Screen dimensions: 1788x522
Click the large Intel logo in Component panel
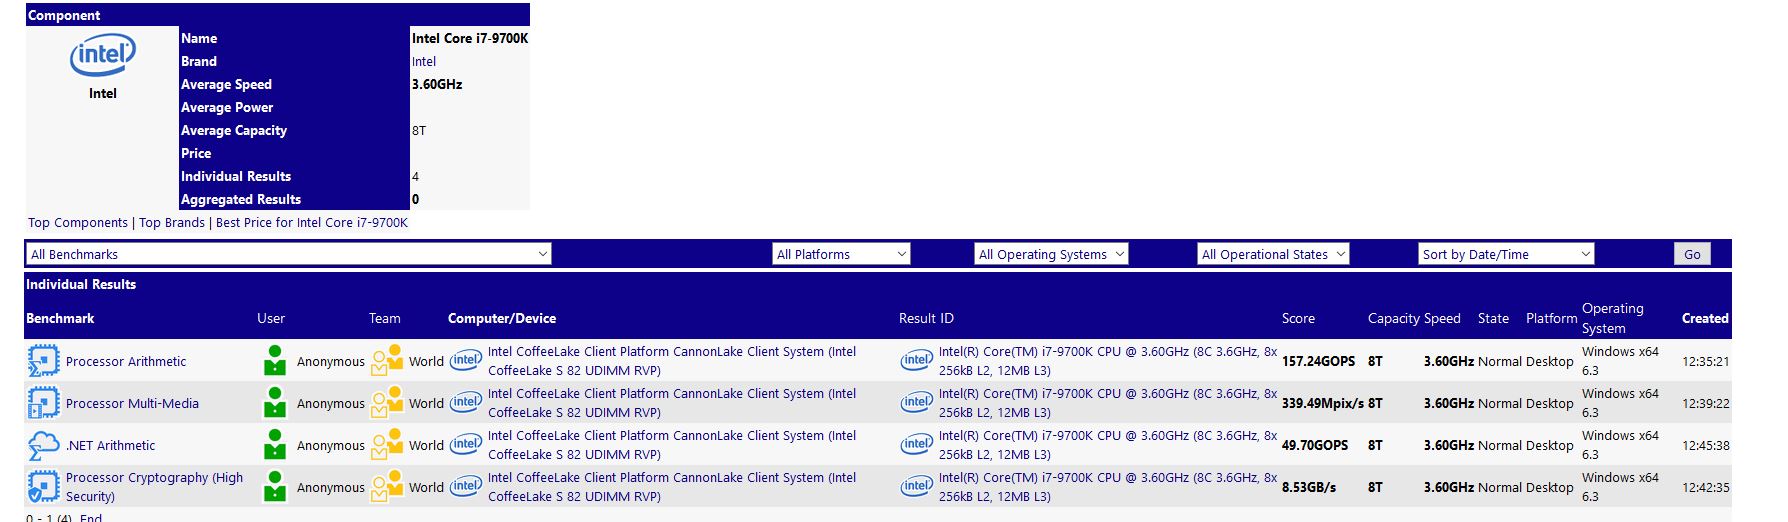click(102, 56)
